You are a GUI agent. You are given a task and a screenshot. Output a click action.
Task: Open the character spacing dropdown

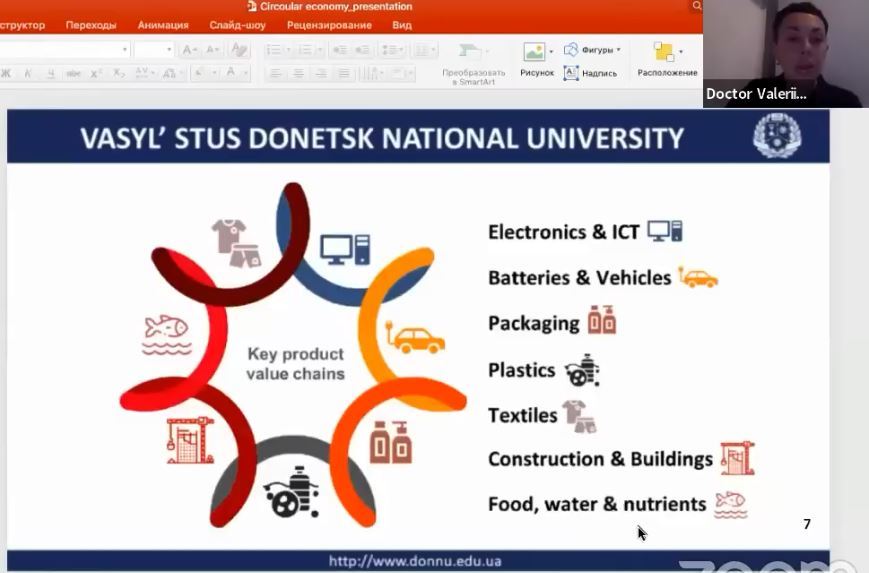(144, 73)
